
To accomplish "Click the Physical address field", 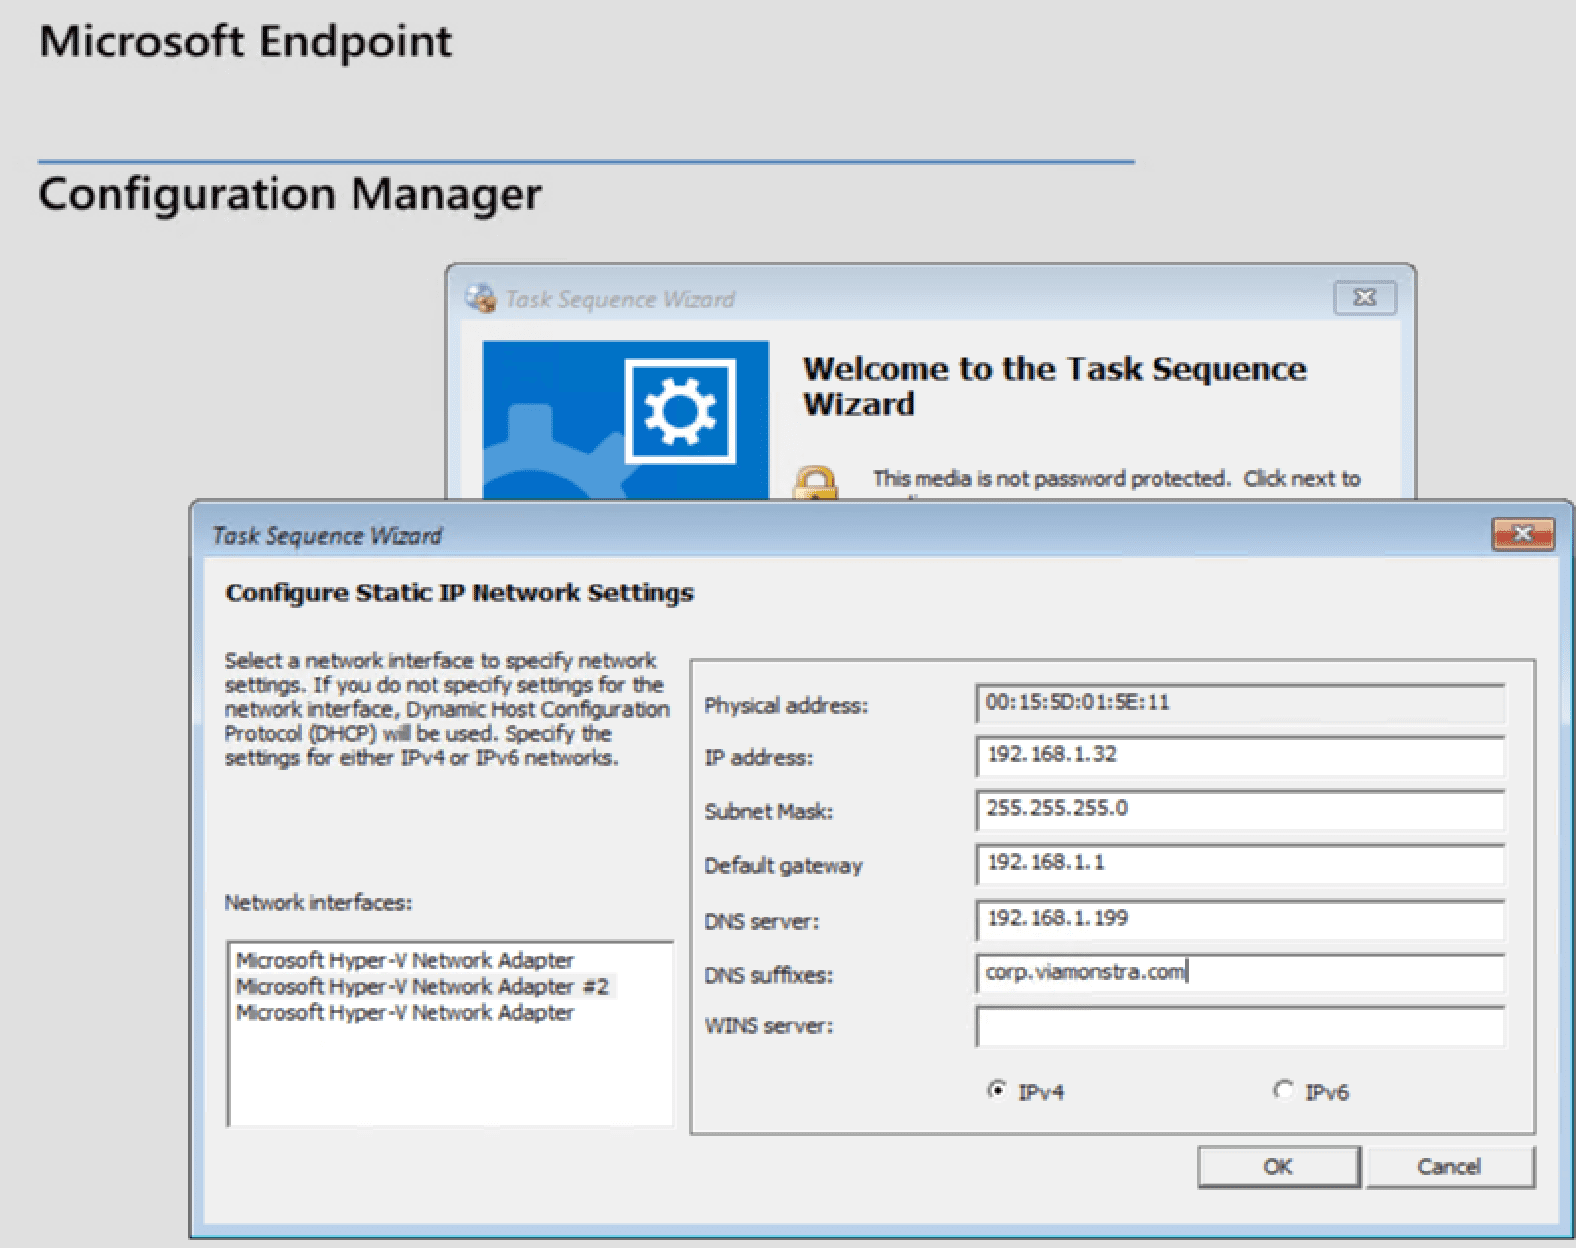I will (x=1239, y=703).
